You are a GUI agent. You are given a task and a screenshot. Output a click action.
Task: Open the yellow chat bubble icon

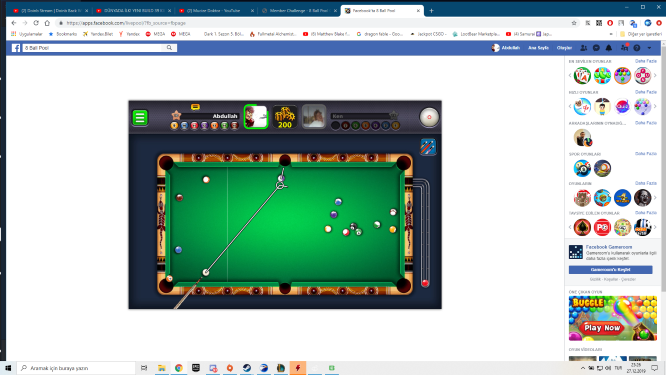click(x=195, y=107)
